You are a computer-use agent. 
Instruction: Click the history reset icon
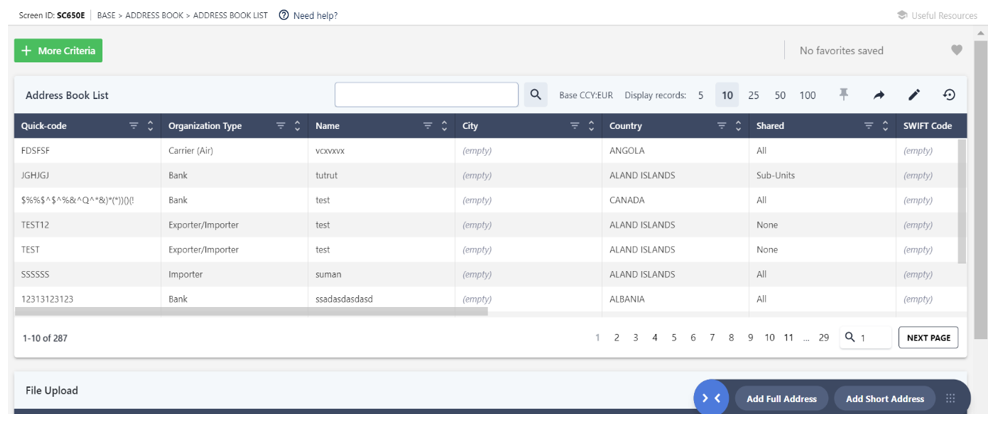tap(949, 95)
